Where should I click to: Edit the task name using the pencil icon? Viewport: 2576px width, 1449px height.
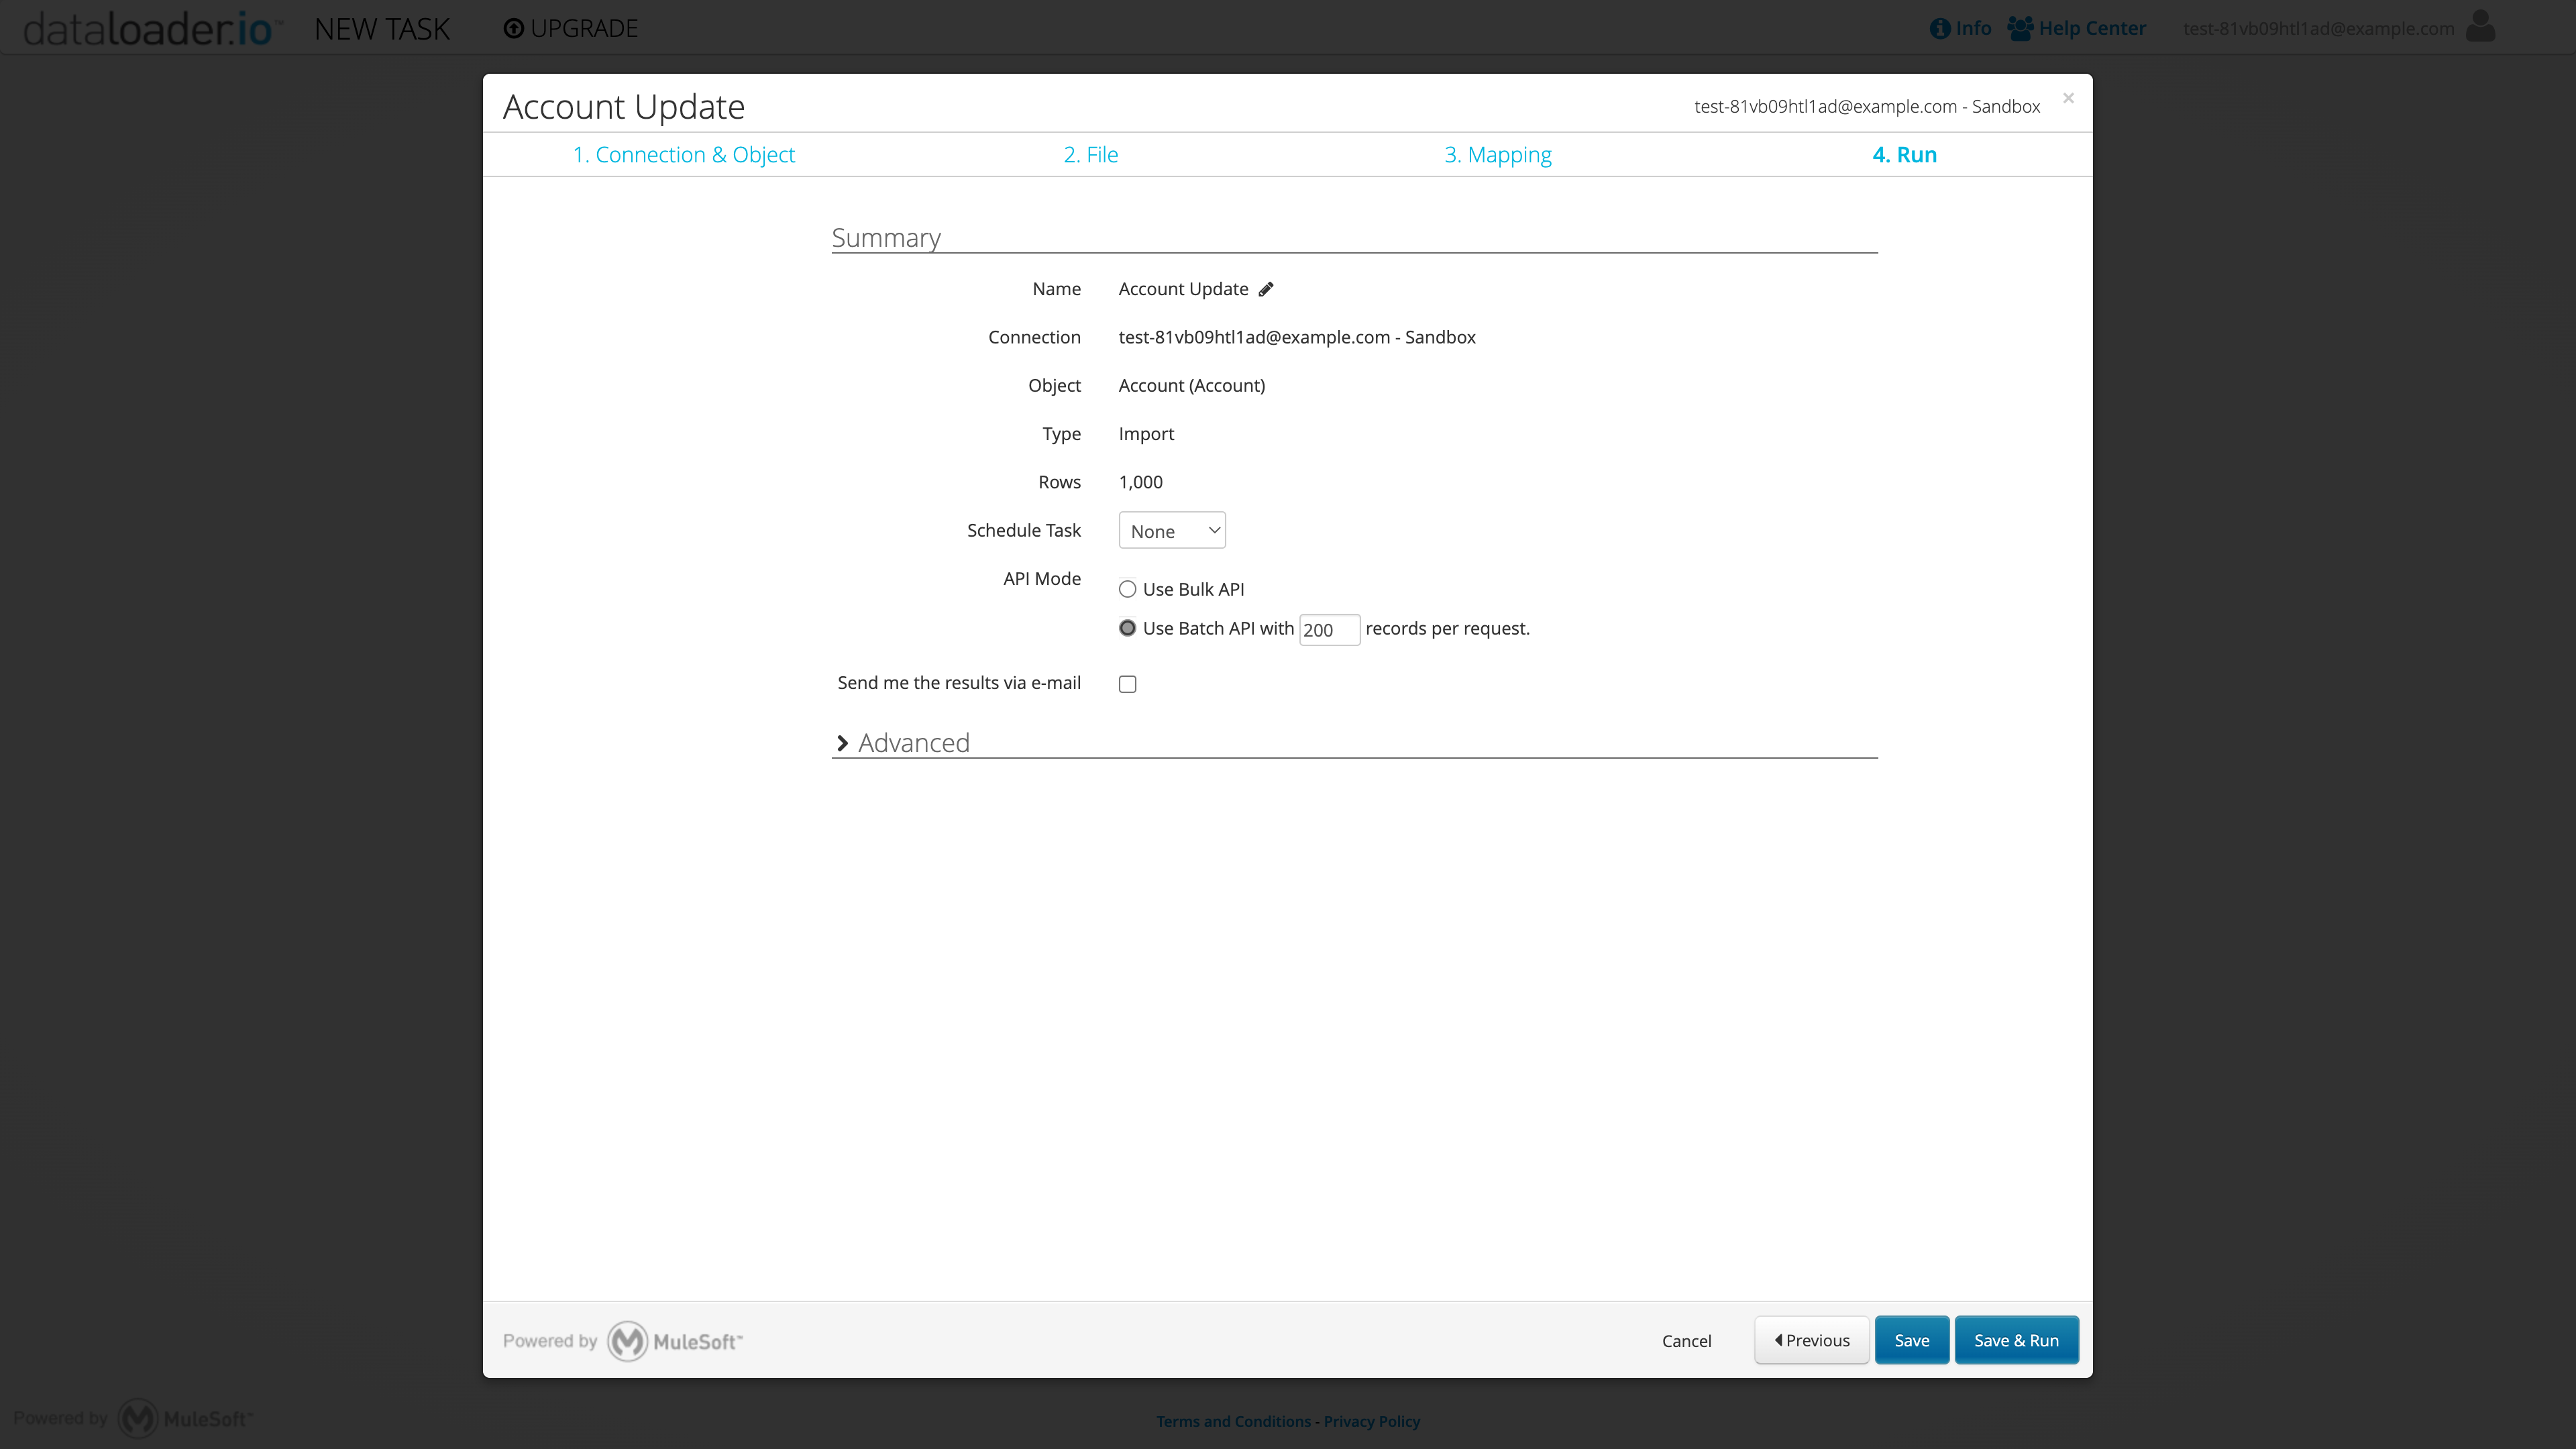pyautogui.click(x=1266, y=289)
